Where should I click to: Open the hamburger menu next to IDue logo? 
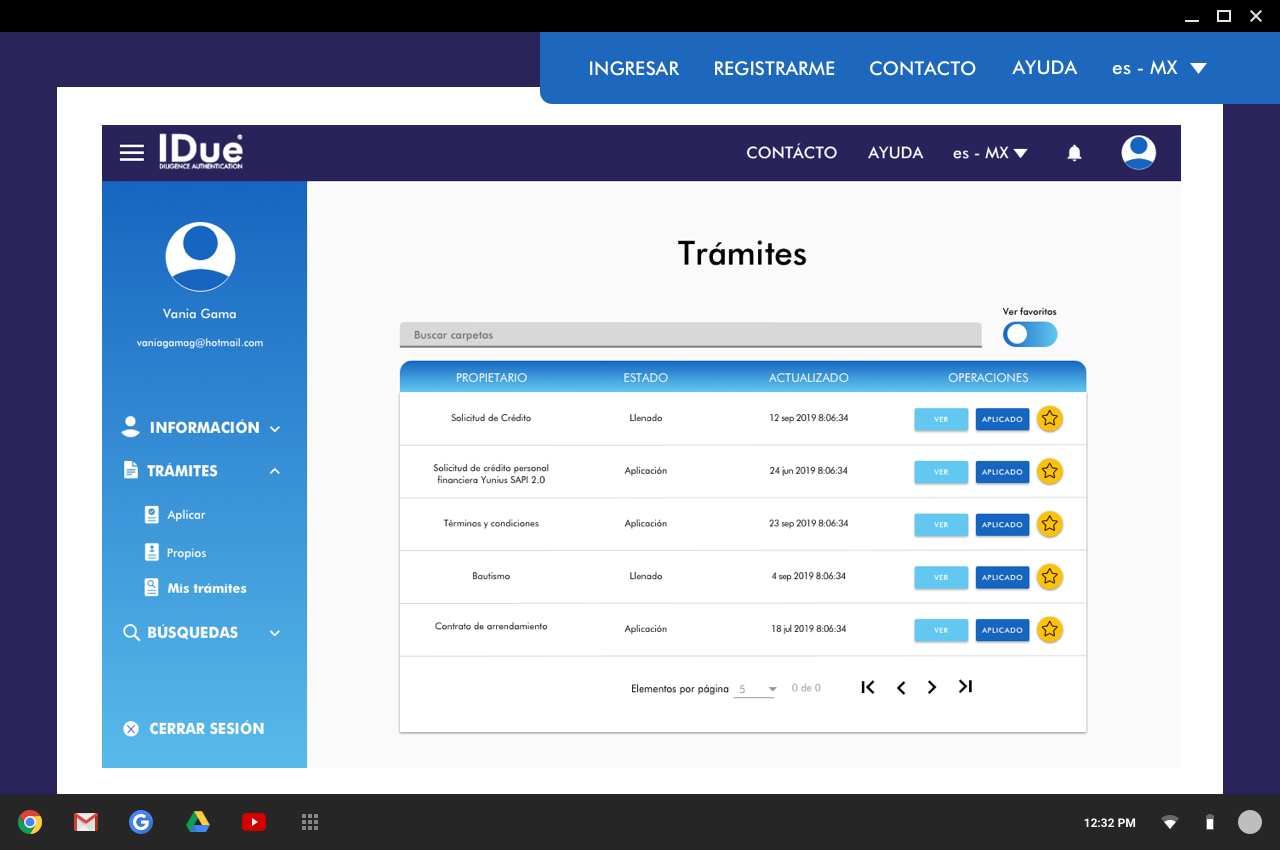[x=132, y=153]
